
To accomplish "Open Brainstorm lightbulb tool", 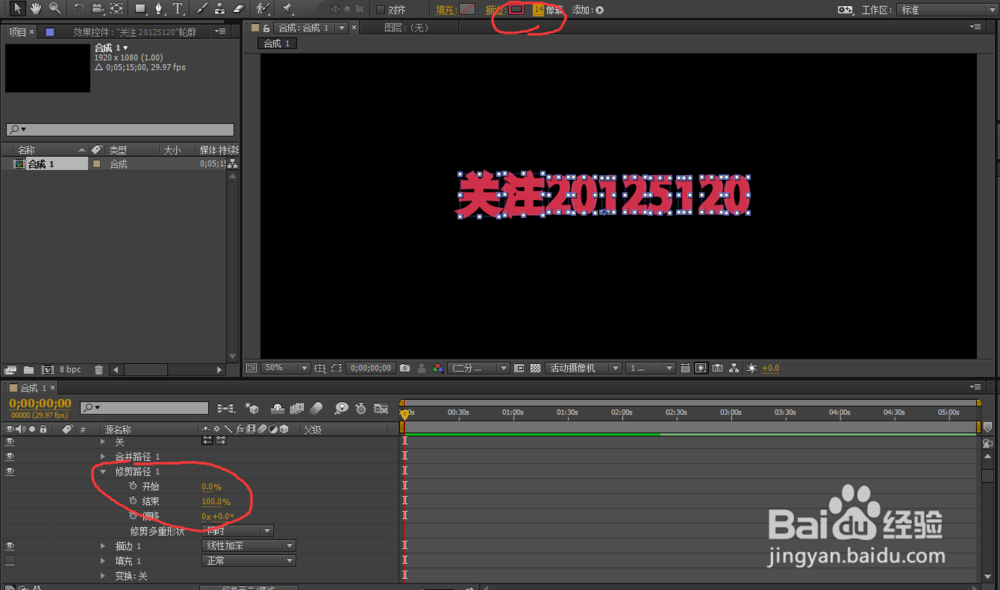I will [341, 408].
